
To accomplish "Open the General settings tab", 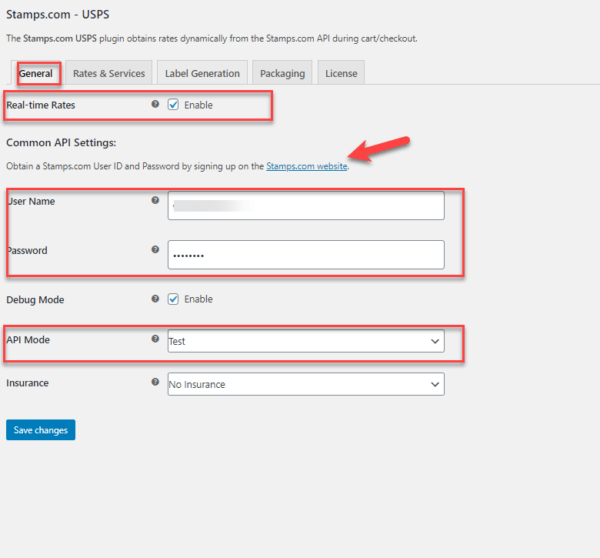I will 36,73.
